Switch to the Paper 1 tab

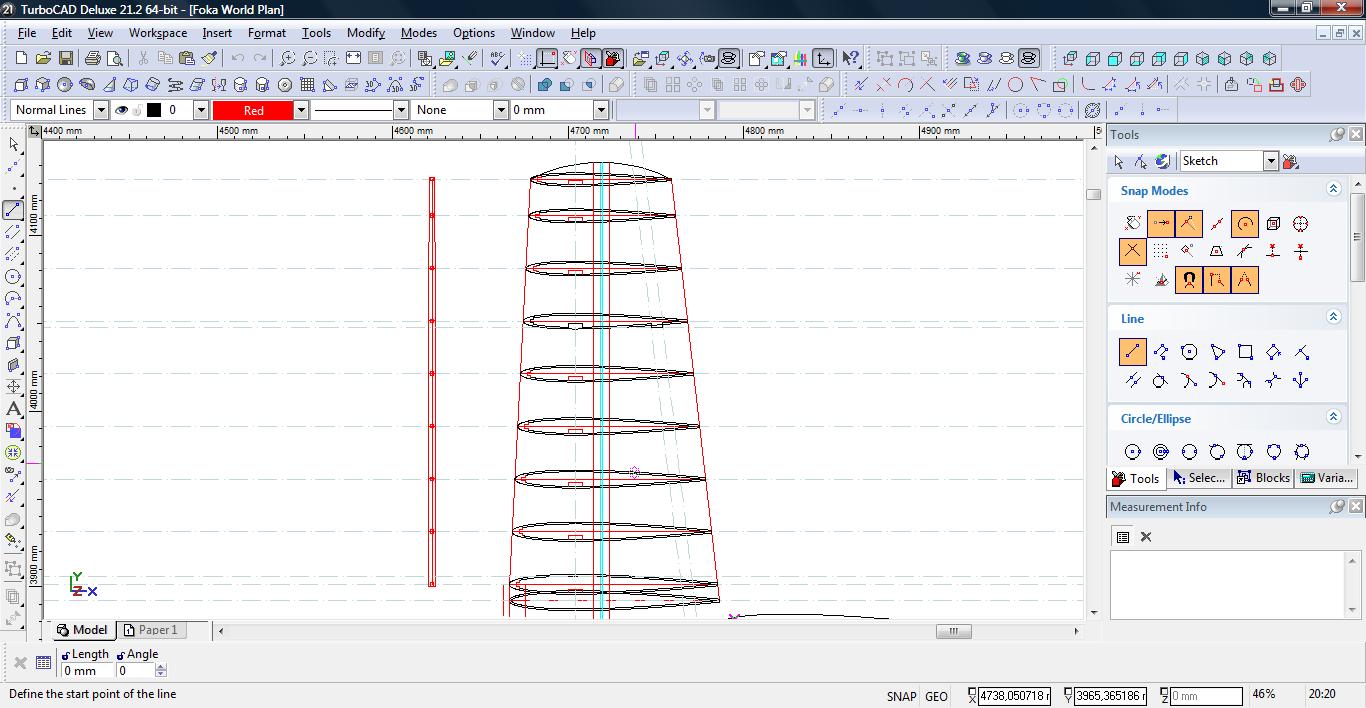click(151, 630)
